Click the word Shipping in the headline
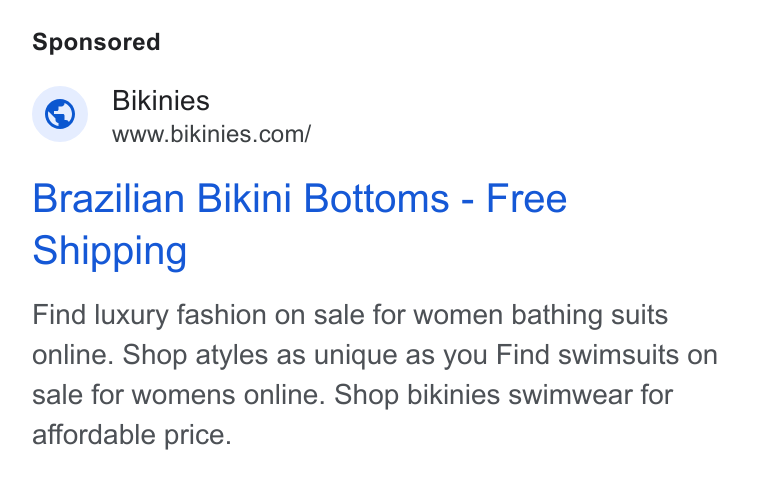The width and height of the screenshot is (760, 478). pyautogui.click(x=110, y=251)
